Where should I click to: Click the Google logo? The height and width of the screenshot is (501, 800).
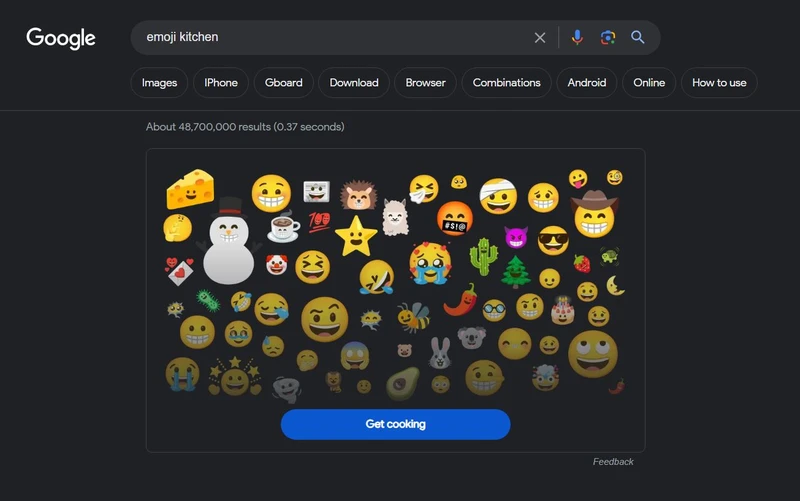click(61, 38)
